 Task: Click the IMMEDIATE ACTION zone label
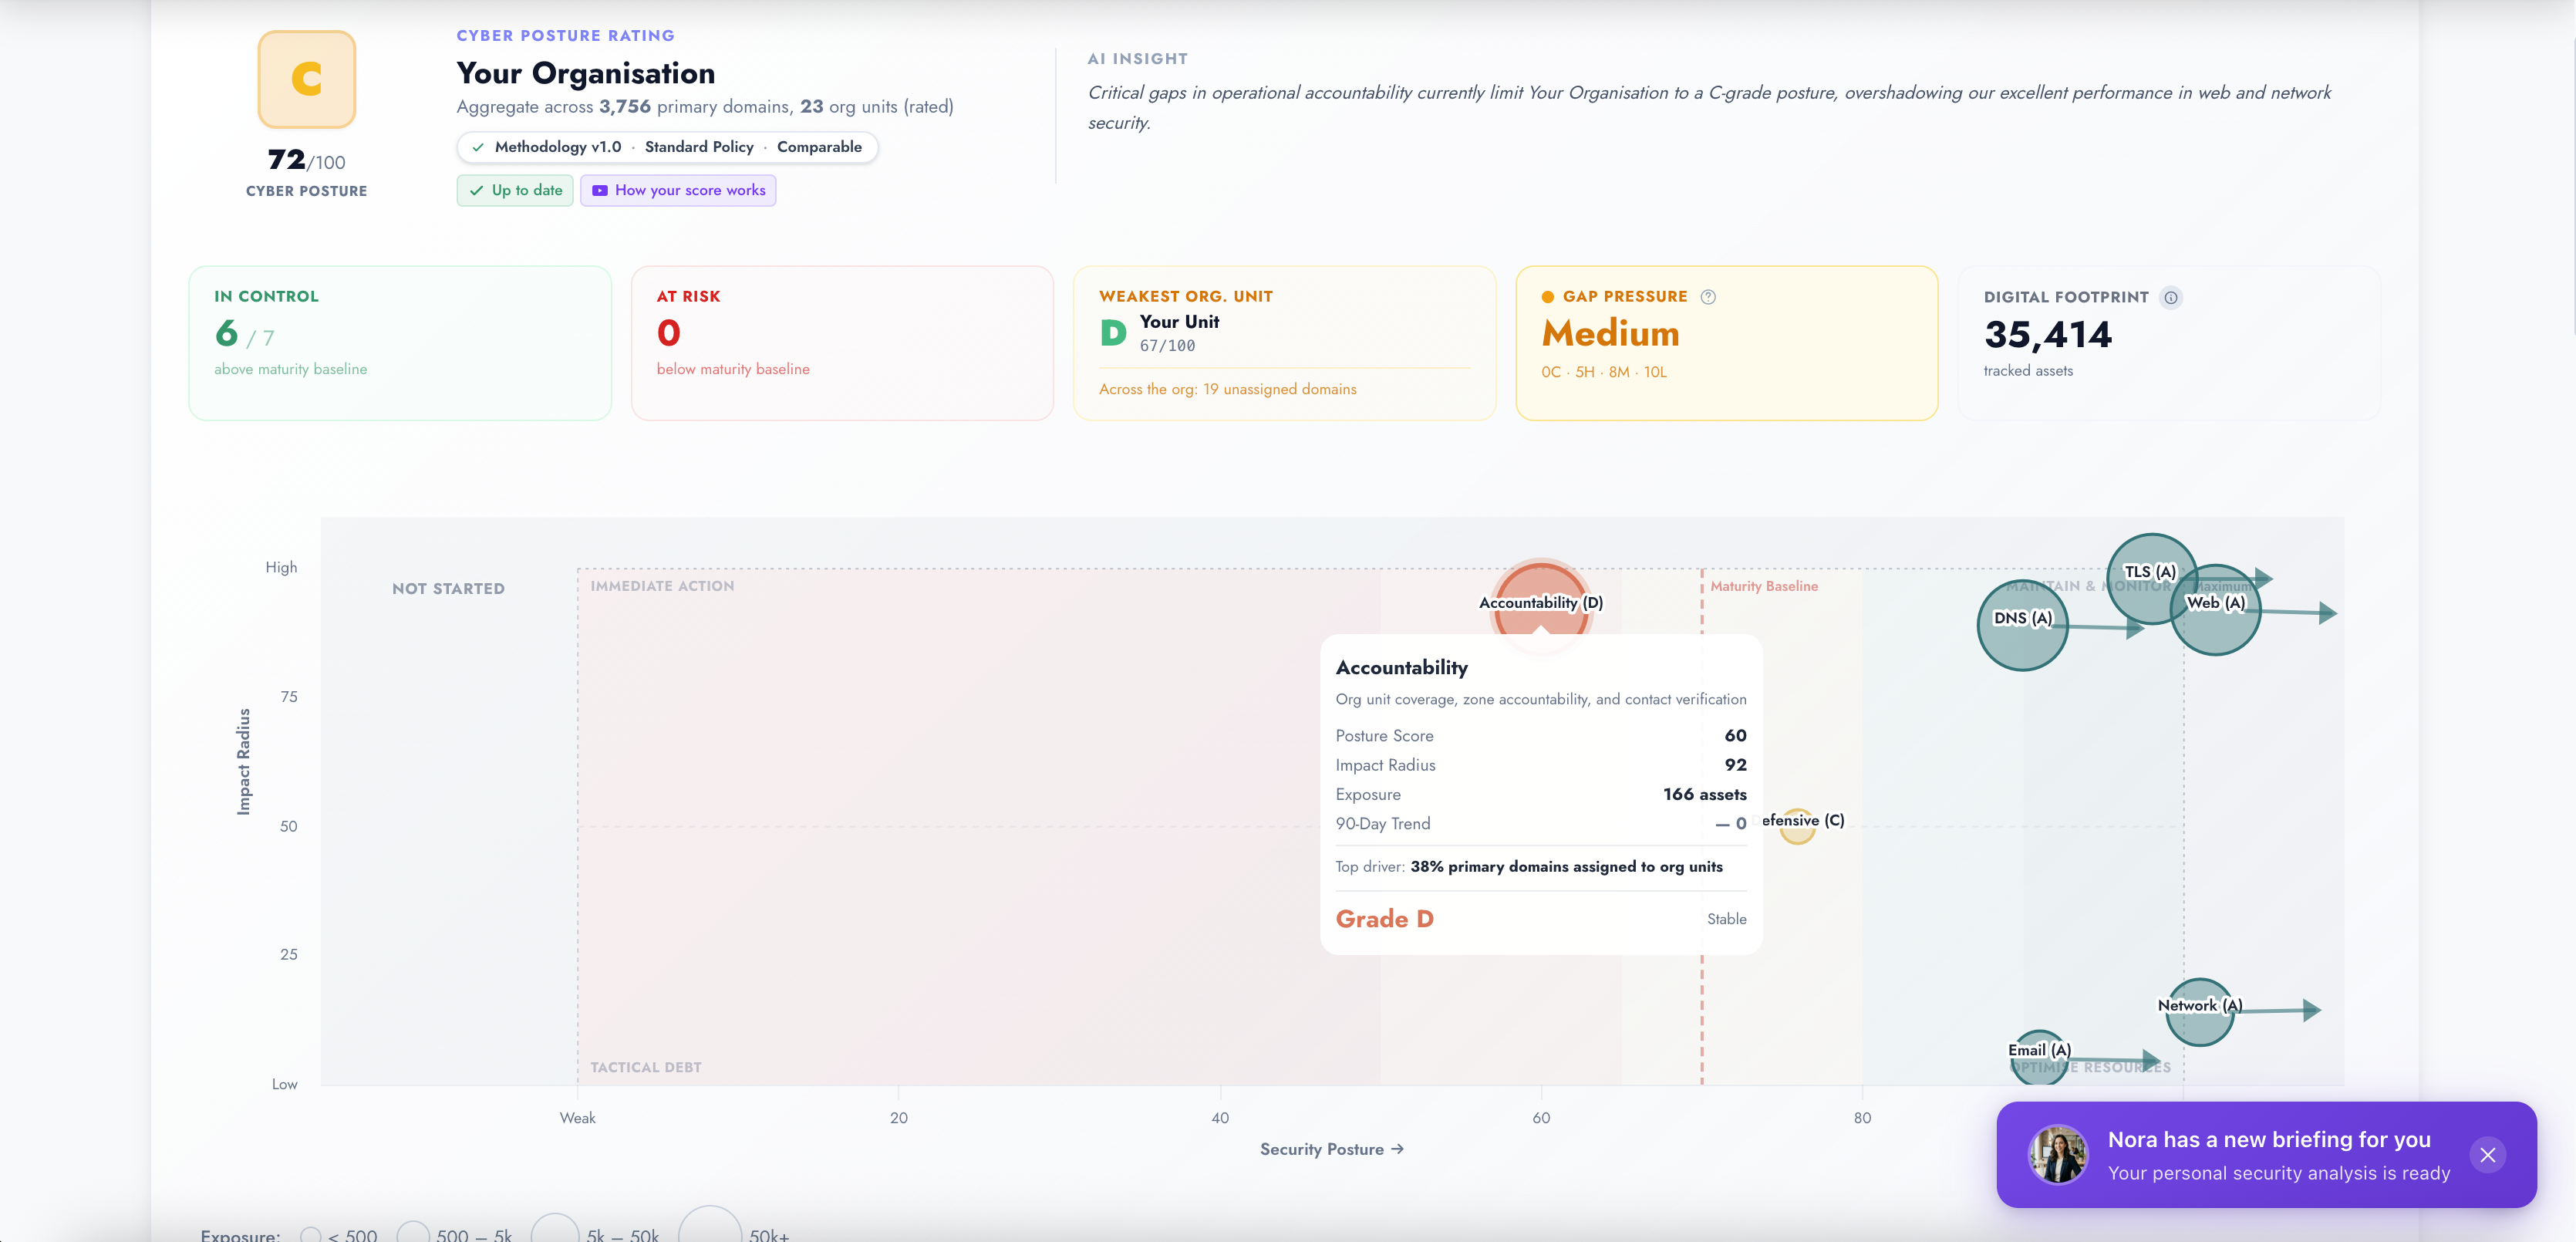tap(662, 587)
